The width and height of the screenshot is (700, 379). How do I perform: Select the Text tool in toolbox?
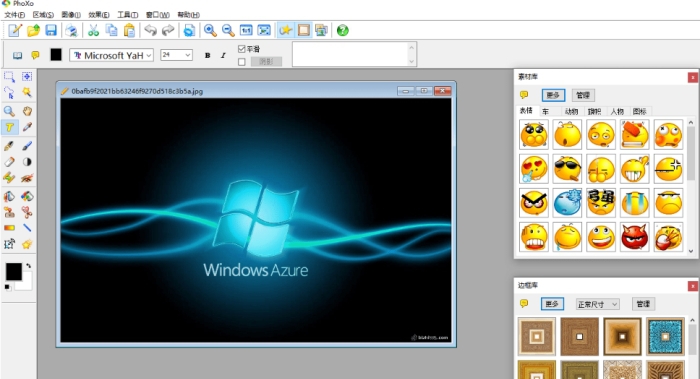click(9, 127)
